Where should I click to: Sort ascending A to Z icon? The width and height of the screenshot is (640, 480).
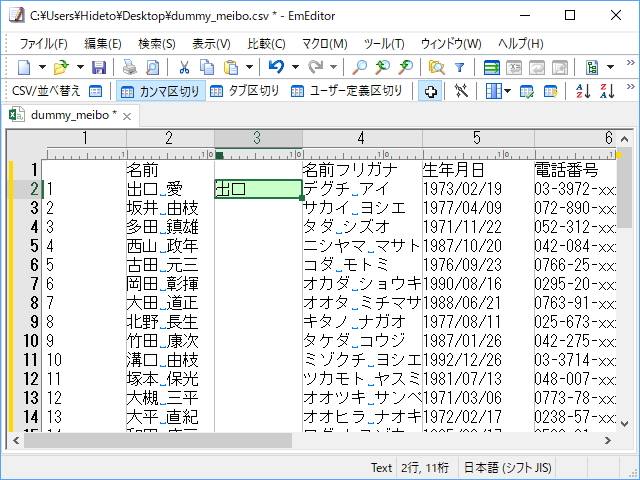(x=583, y=91)
